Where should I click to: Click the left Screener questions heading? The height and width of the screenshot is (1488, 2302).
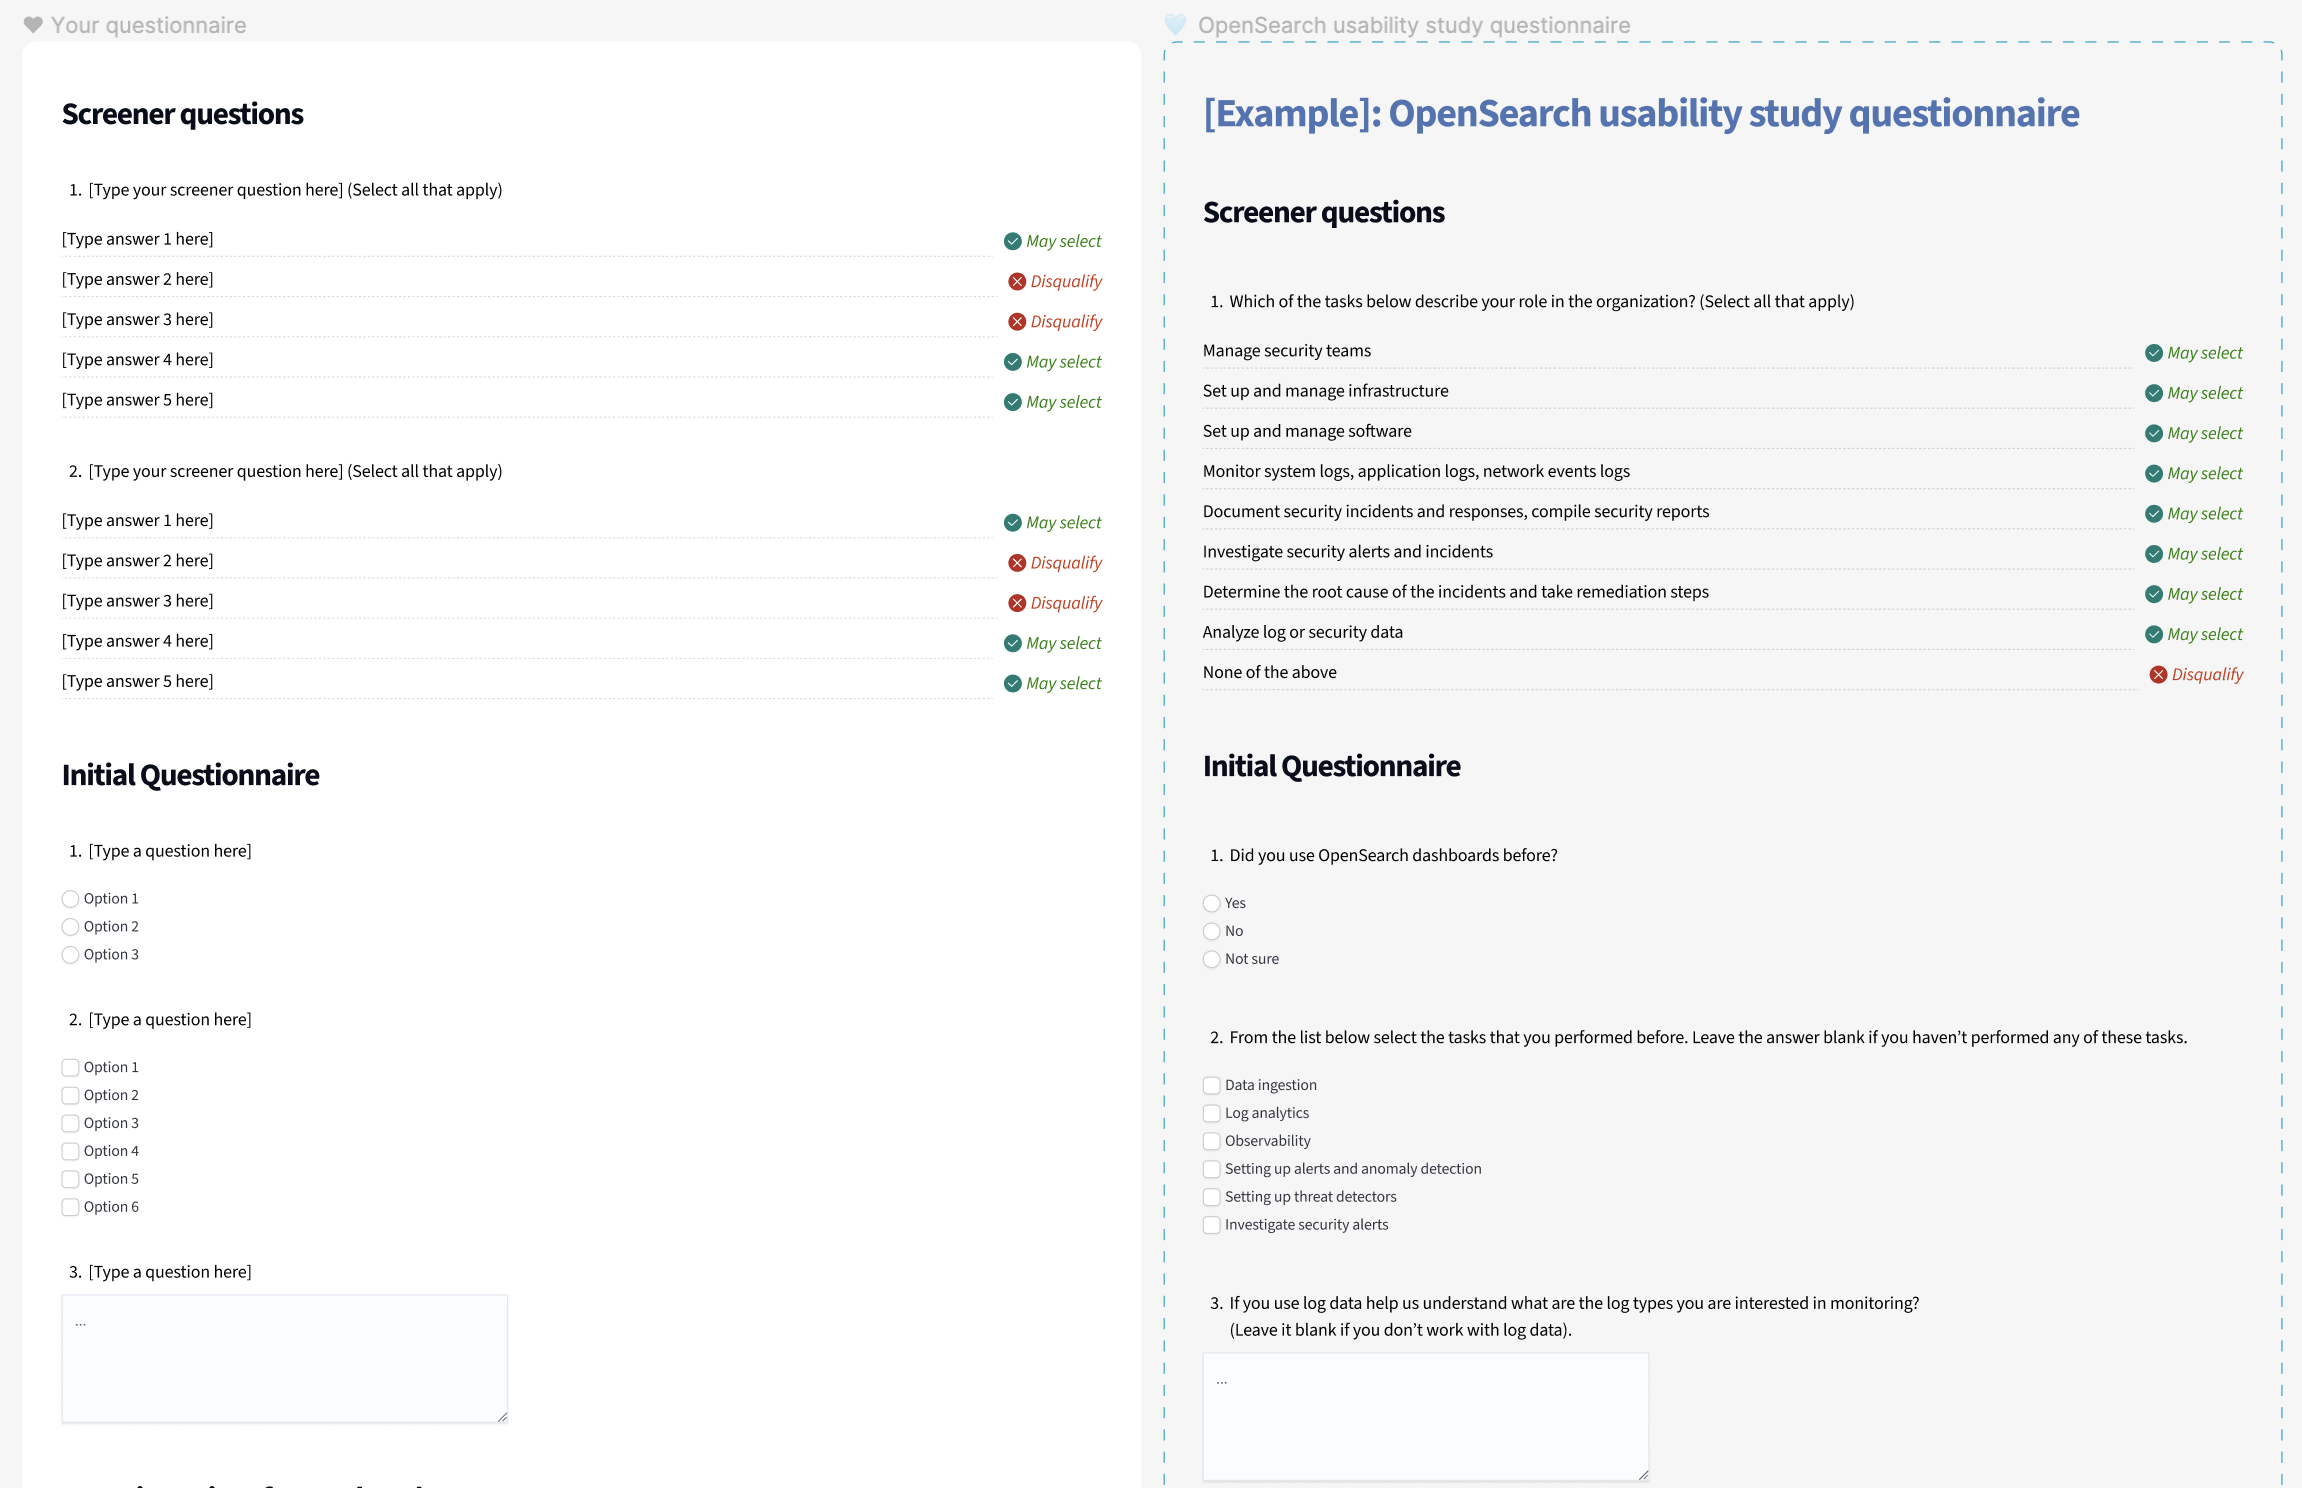pos(183,114)
